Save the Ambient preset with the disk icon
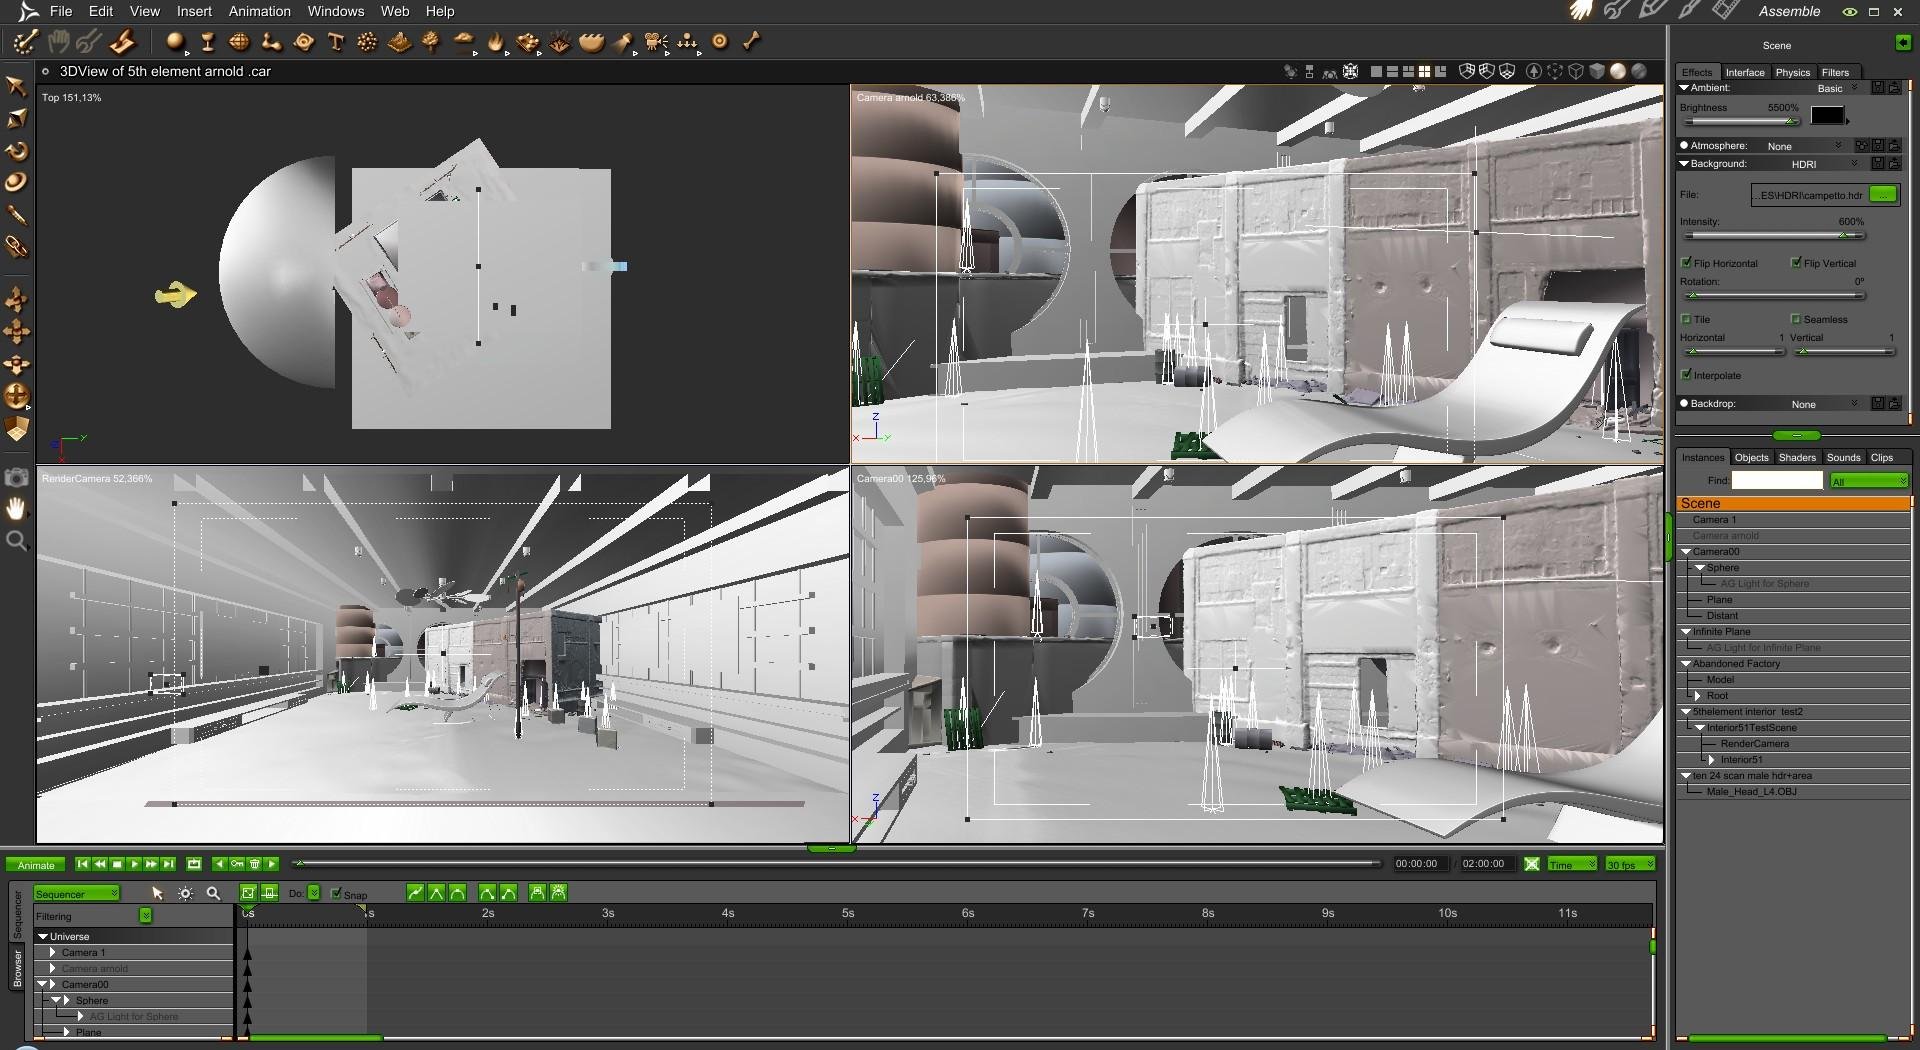 [x=1878, y=88]
